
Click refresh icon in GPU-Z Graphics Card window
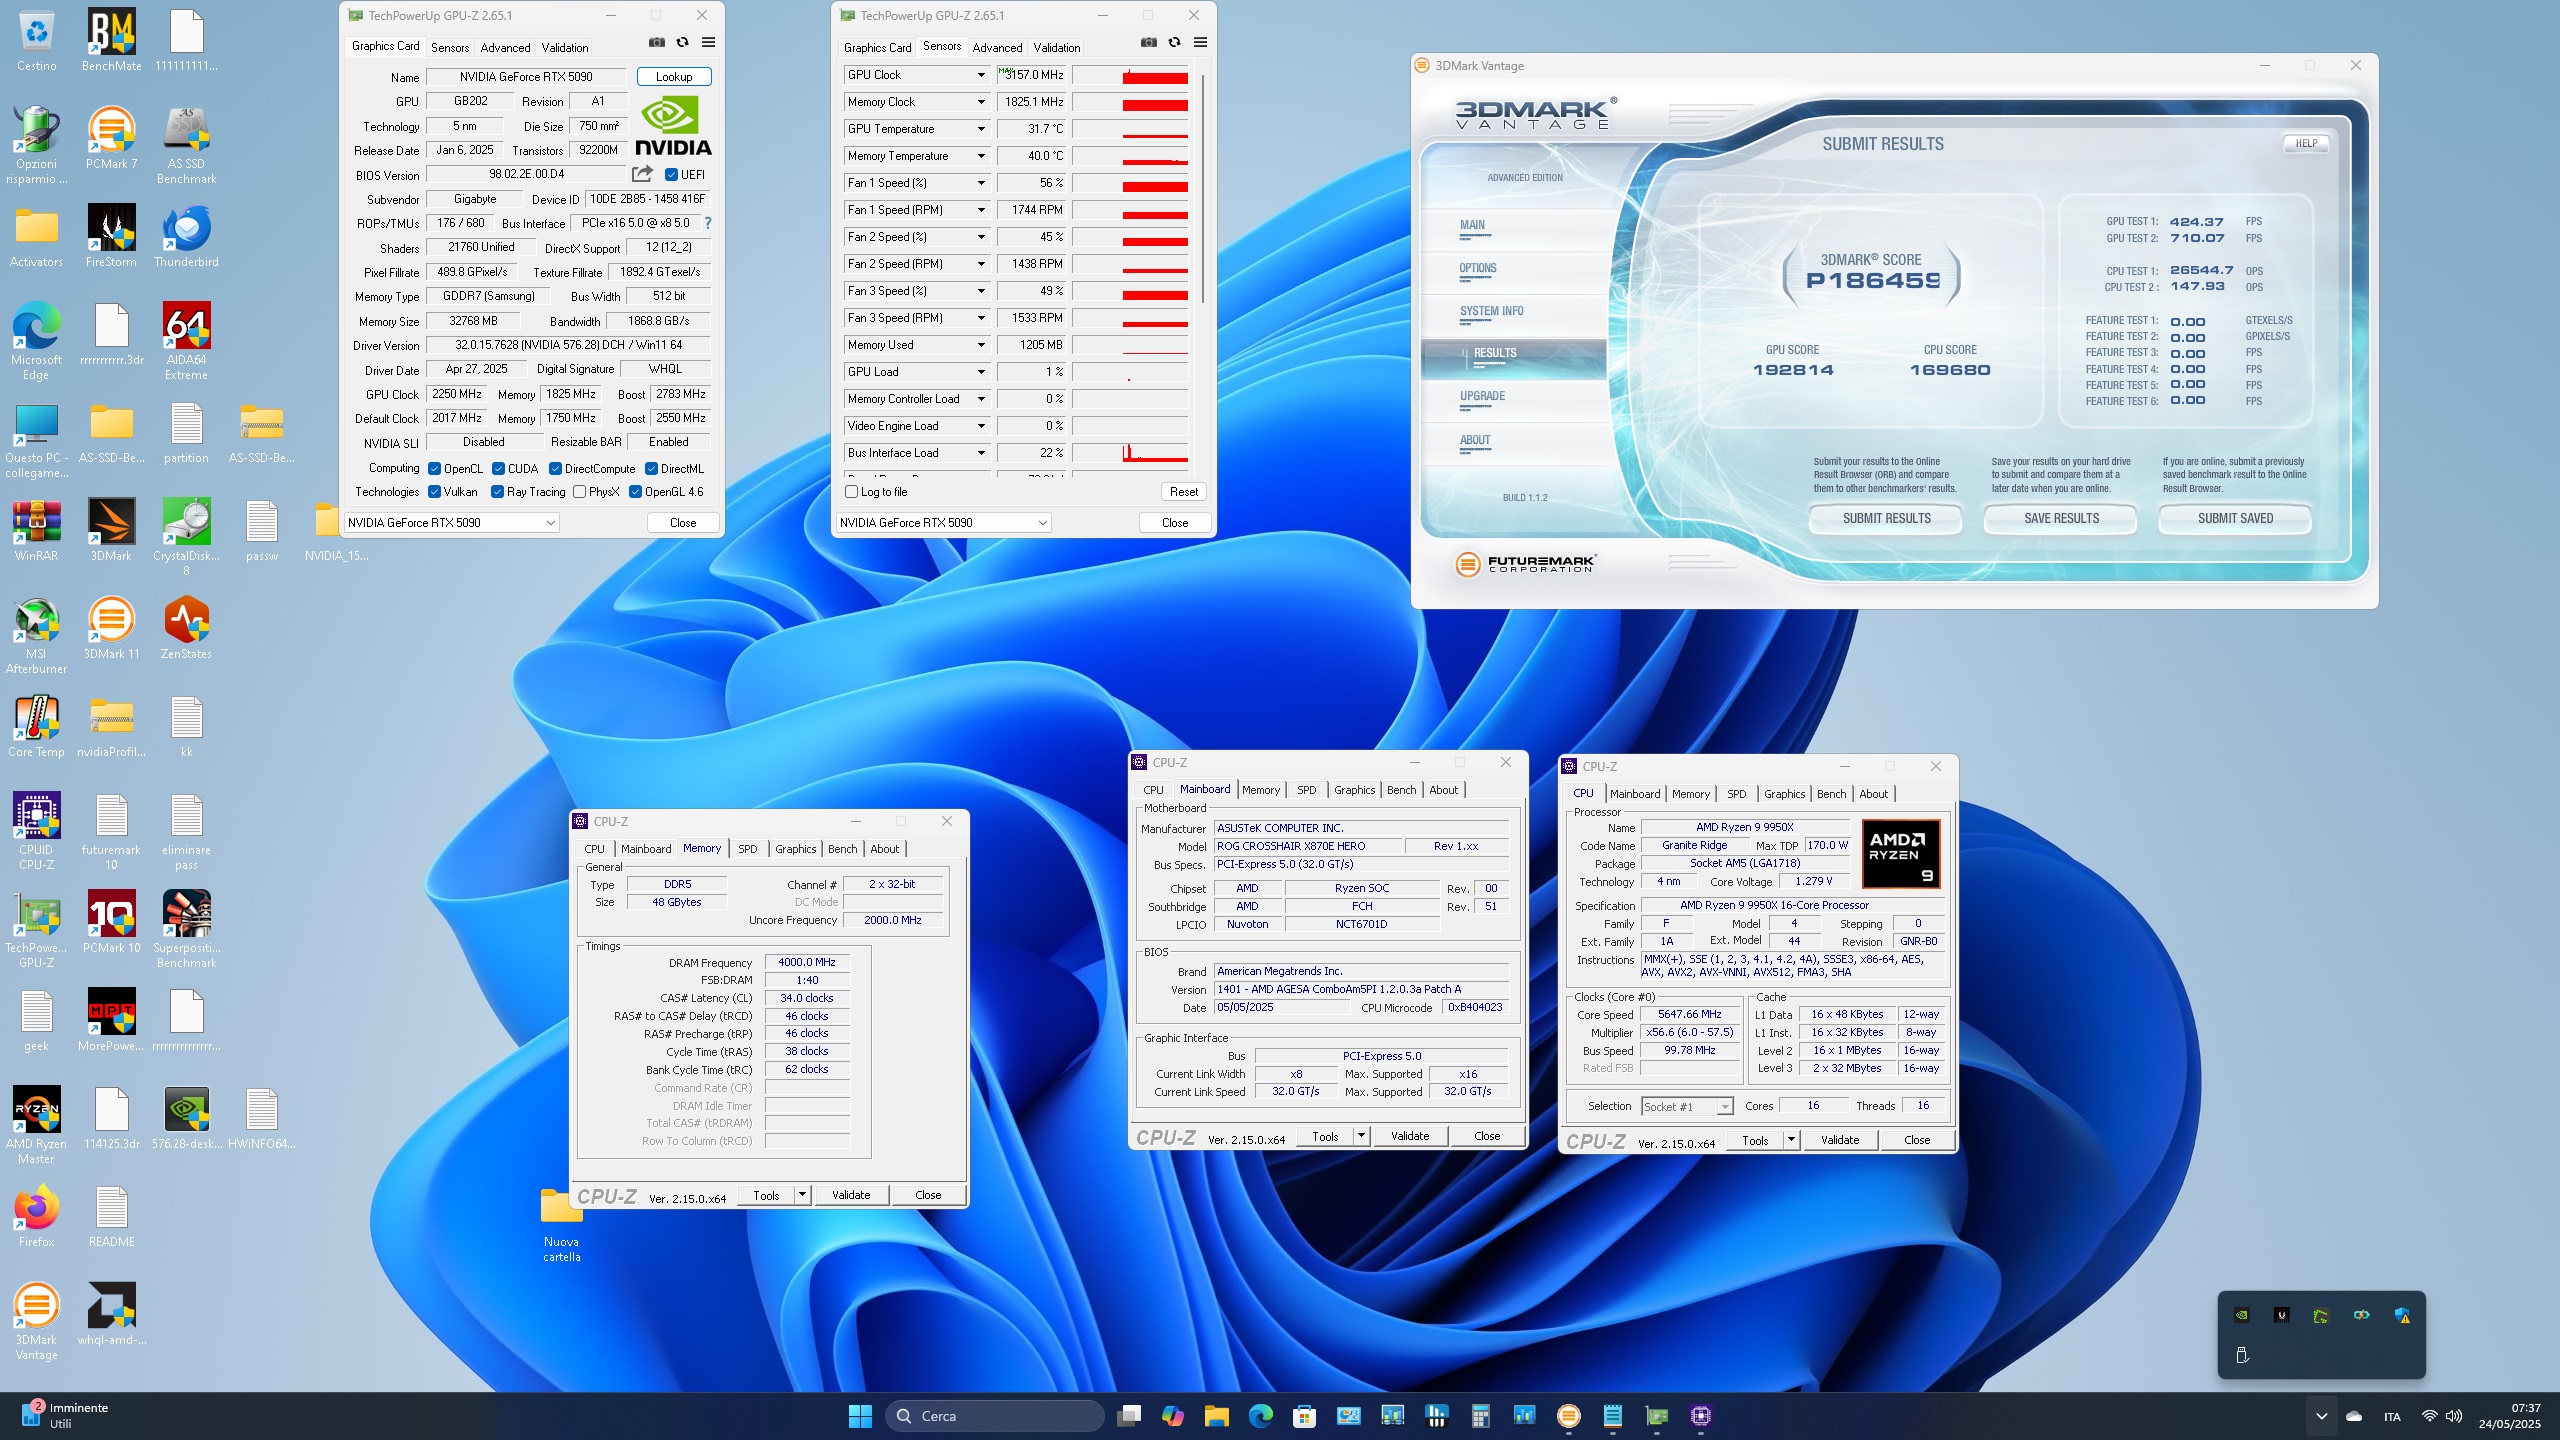pos(682,42)
